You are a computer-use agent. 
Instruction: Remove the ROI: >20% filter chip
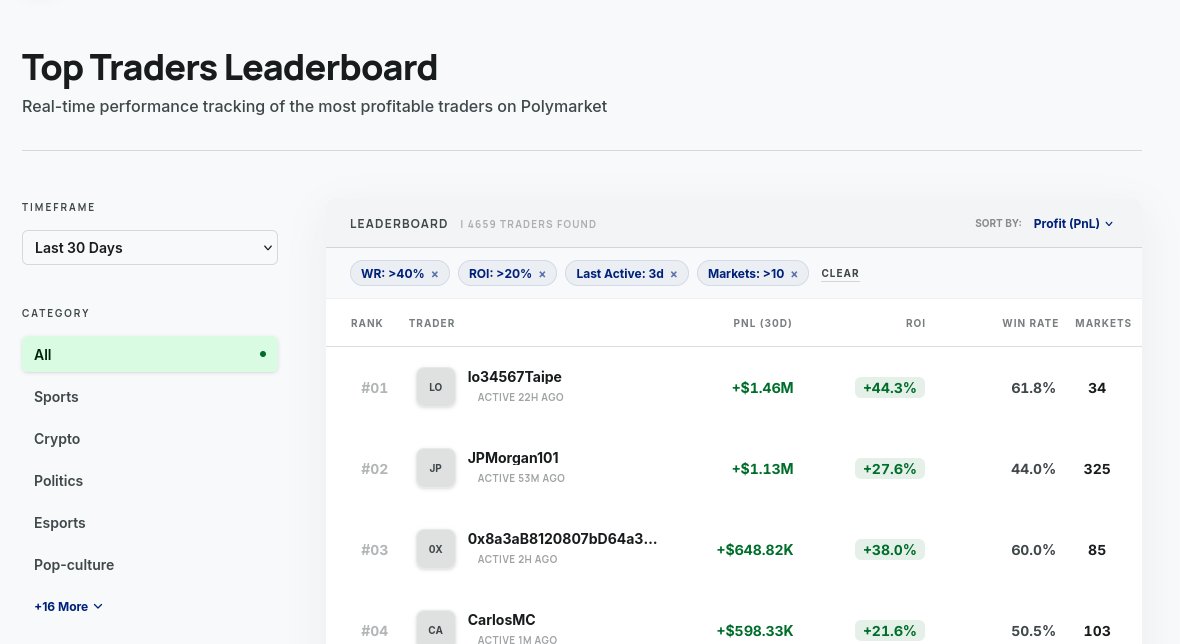pyautogui.click(x=542, y=274)
